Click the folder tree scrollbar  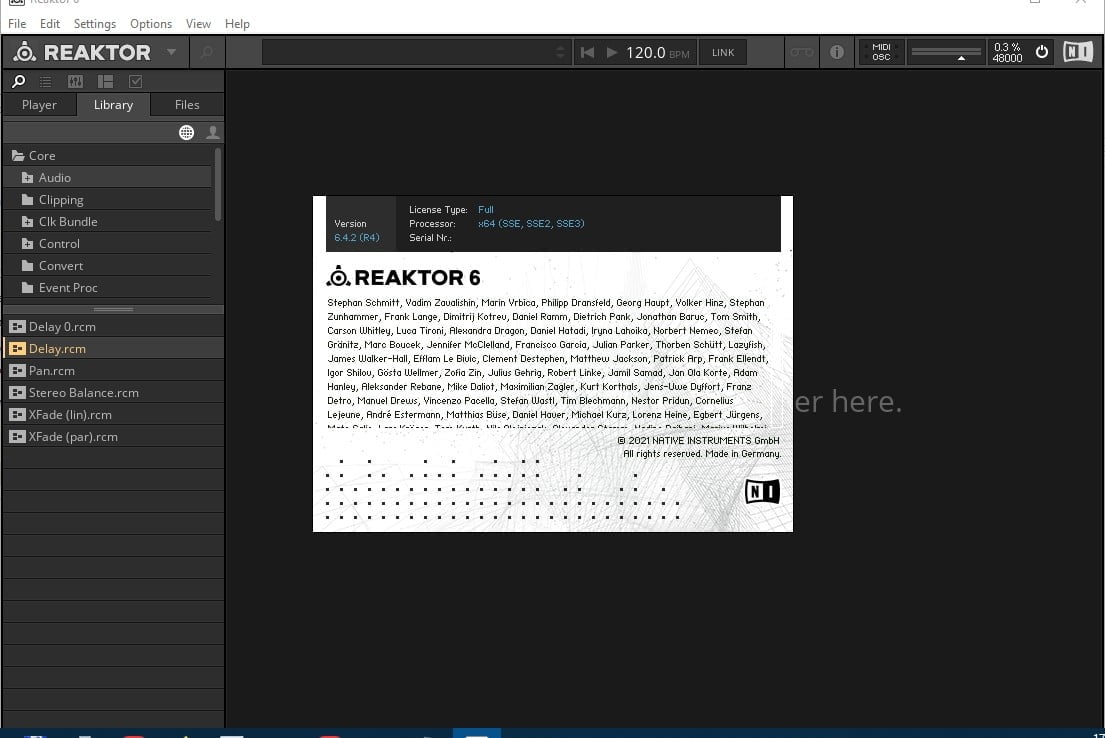[x=218, y=184]
